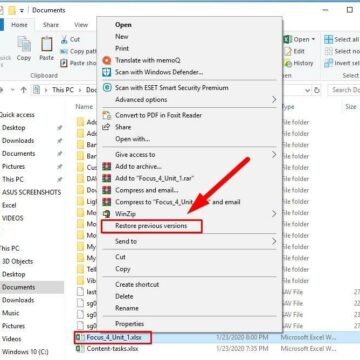Select Properties in the context menu
The image size is (360, 360).
coord(129,324)
